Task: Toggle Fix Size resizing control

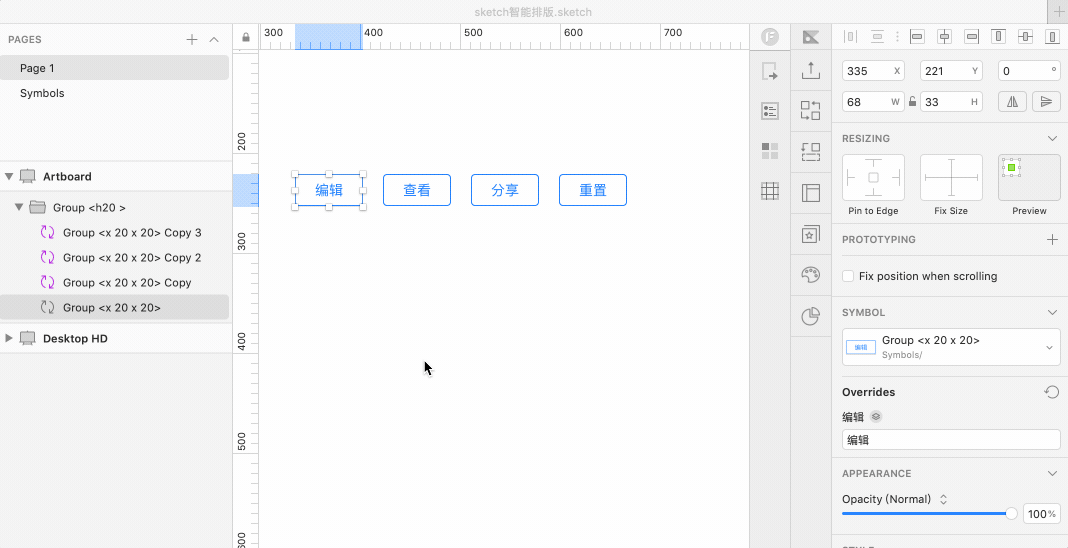Action: tap(951, 178)
